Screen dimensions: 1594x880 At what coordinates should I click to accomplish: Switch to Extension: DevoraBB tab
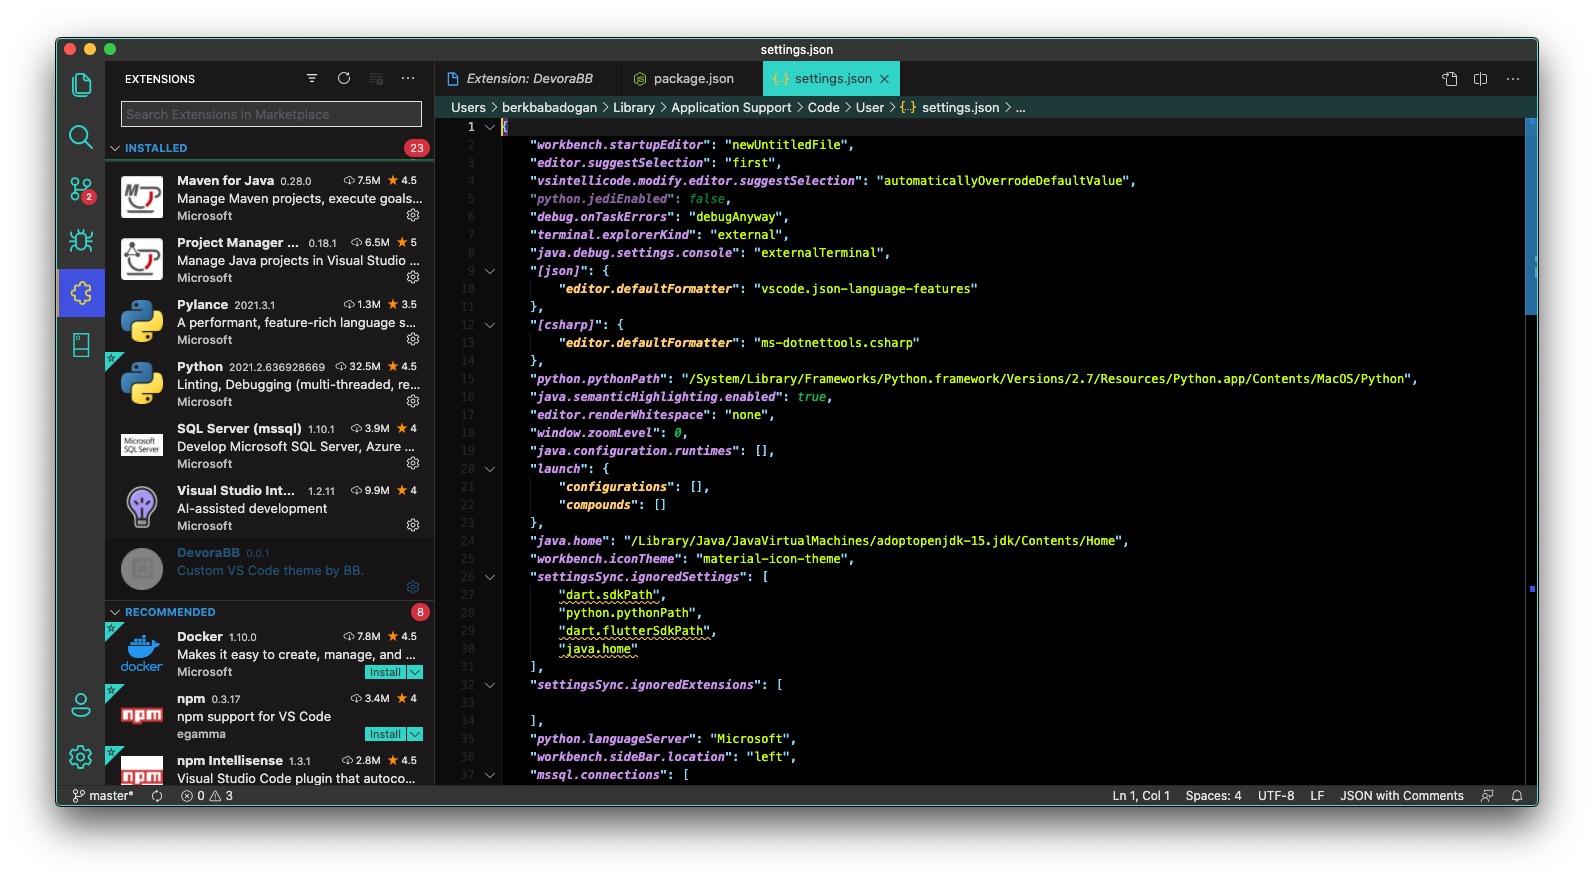pos(529,79)
